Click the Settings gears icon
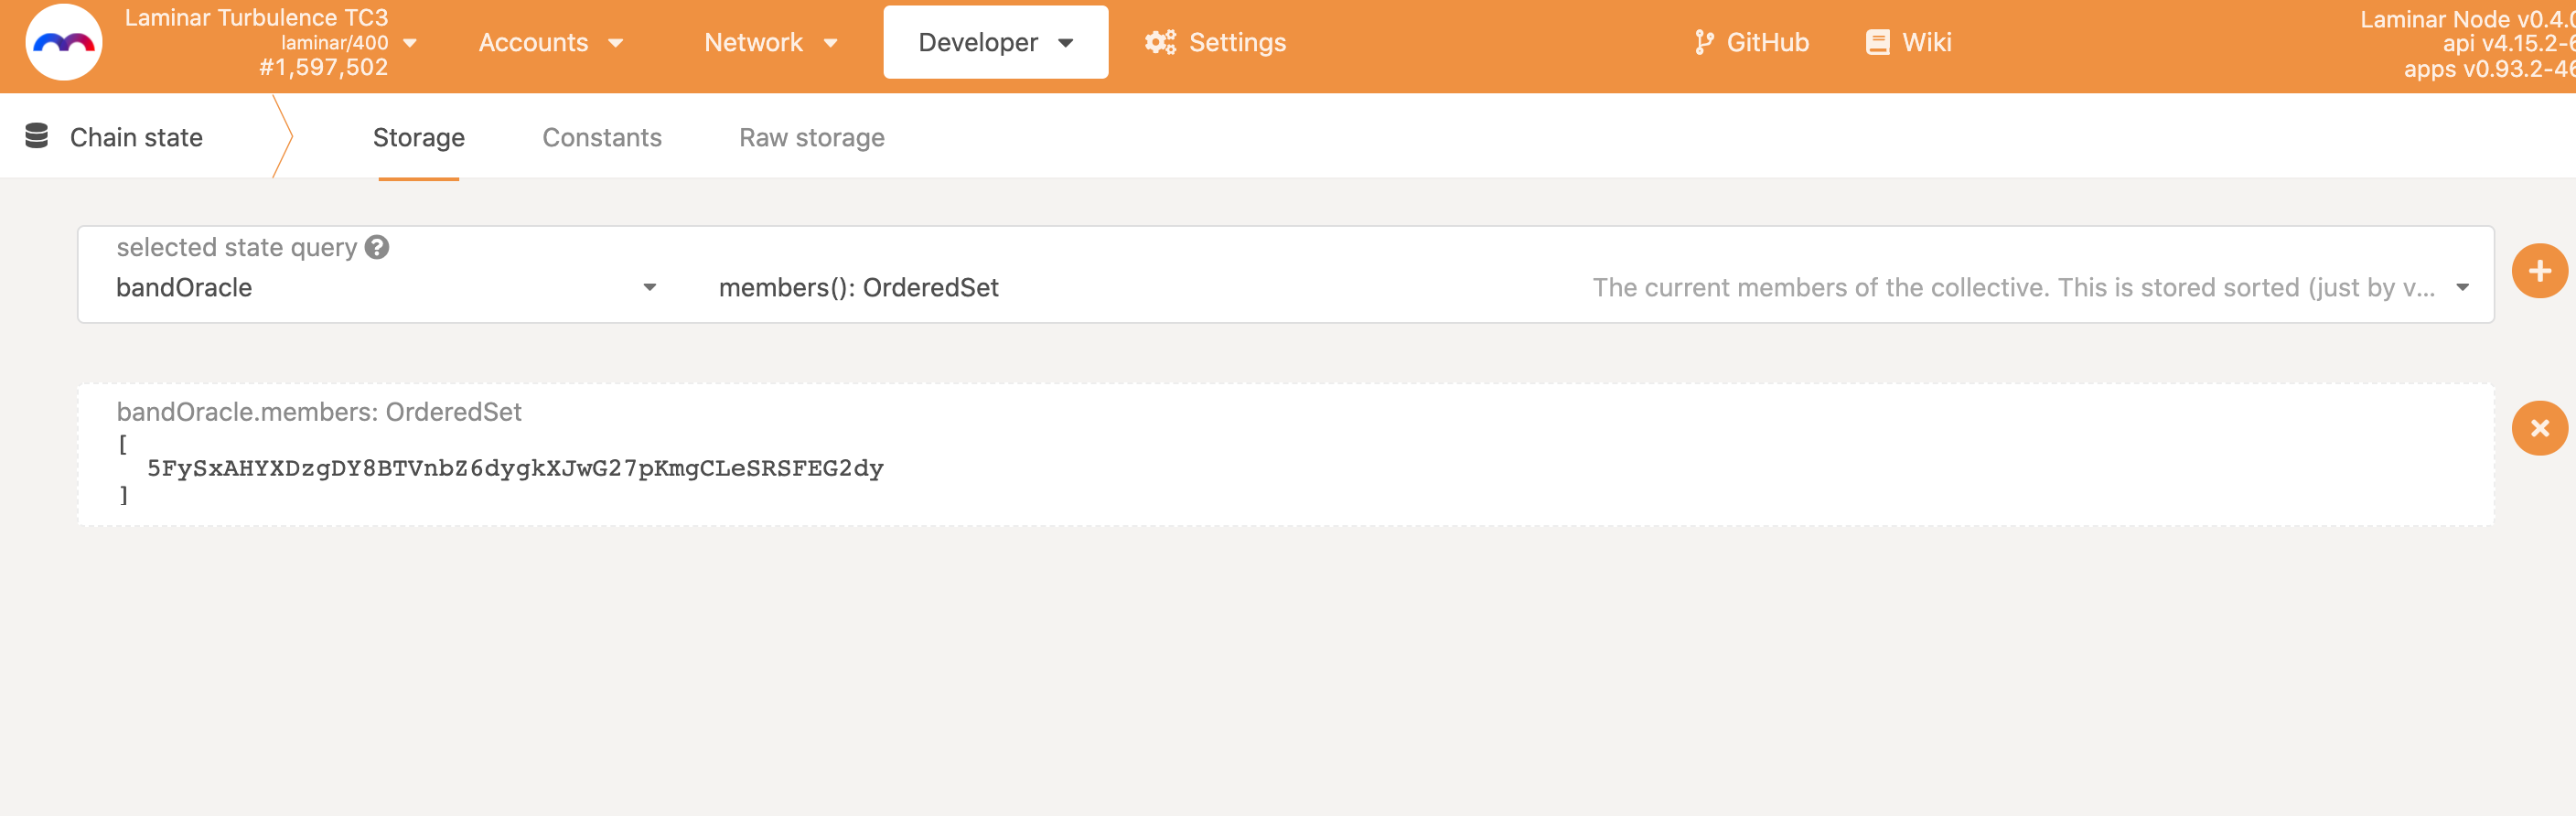2576x816 pixels. click(1160, 42)
